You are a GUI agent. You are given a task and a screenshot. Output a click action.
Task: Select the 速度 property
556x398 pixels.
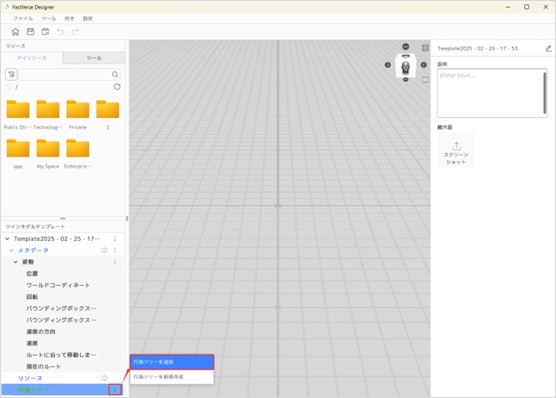coord(32,343)
